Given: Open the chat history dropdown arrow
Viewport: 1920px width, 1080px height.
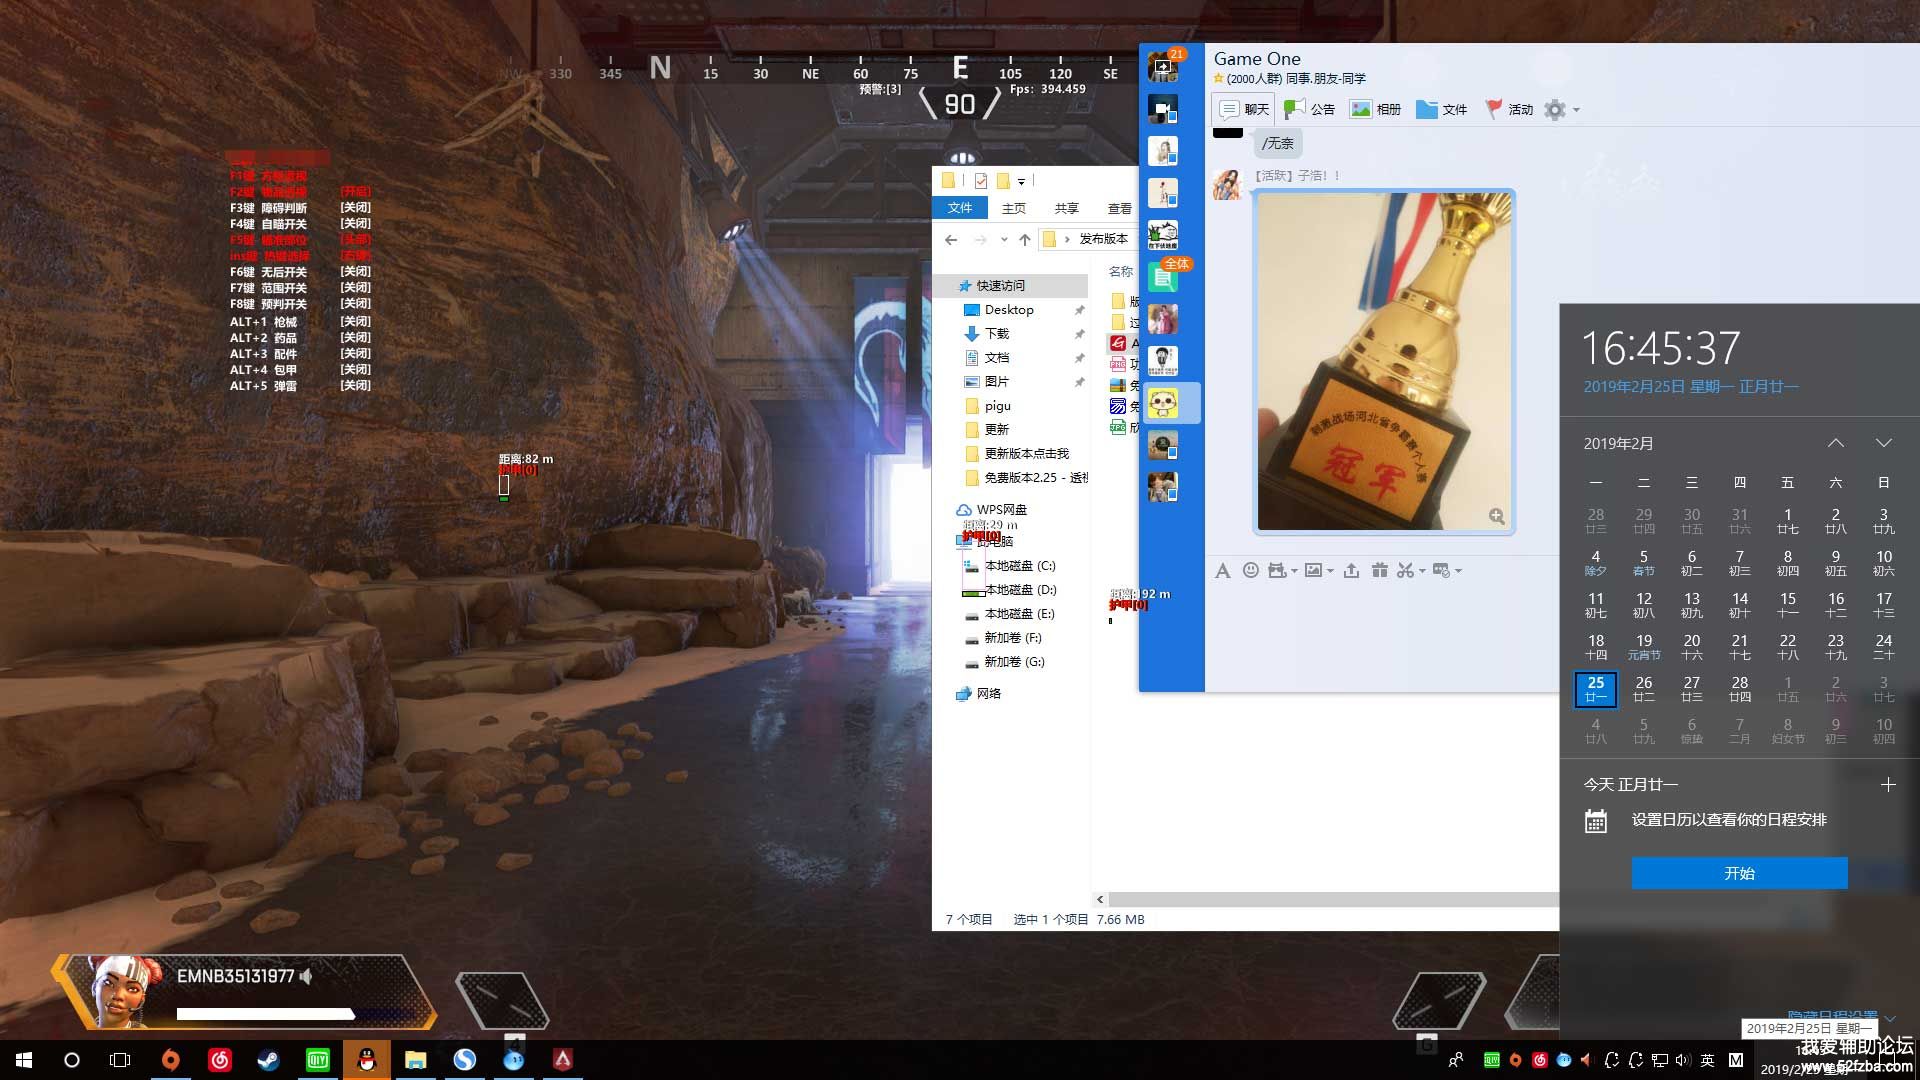Looking at the screenshot, I should [1458, 571].
